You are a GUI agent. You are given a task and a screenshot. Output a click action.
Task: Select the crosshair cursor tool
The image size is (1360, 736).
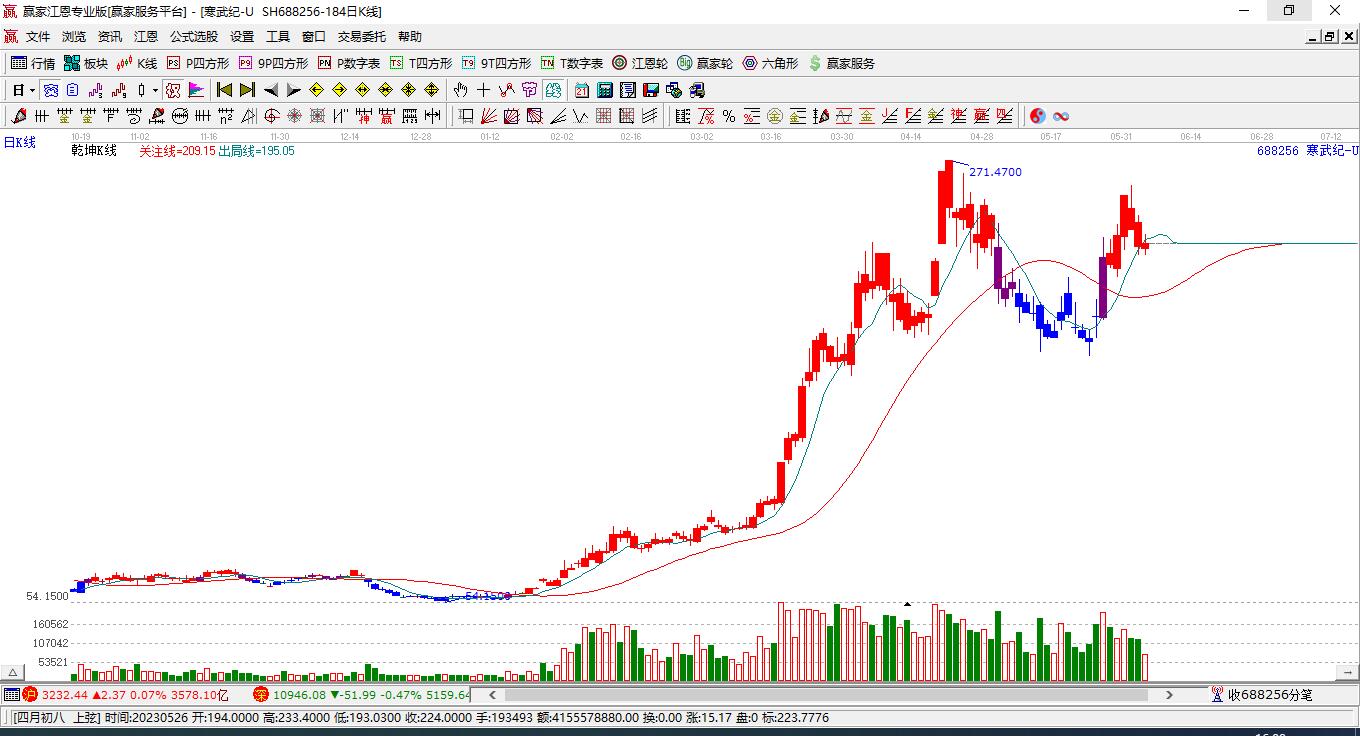(x=484, y=90)
